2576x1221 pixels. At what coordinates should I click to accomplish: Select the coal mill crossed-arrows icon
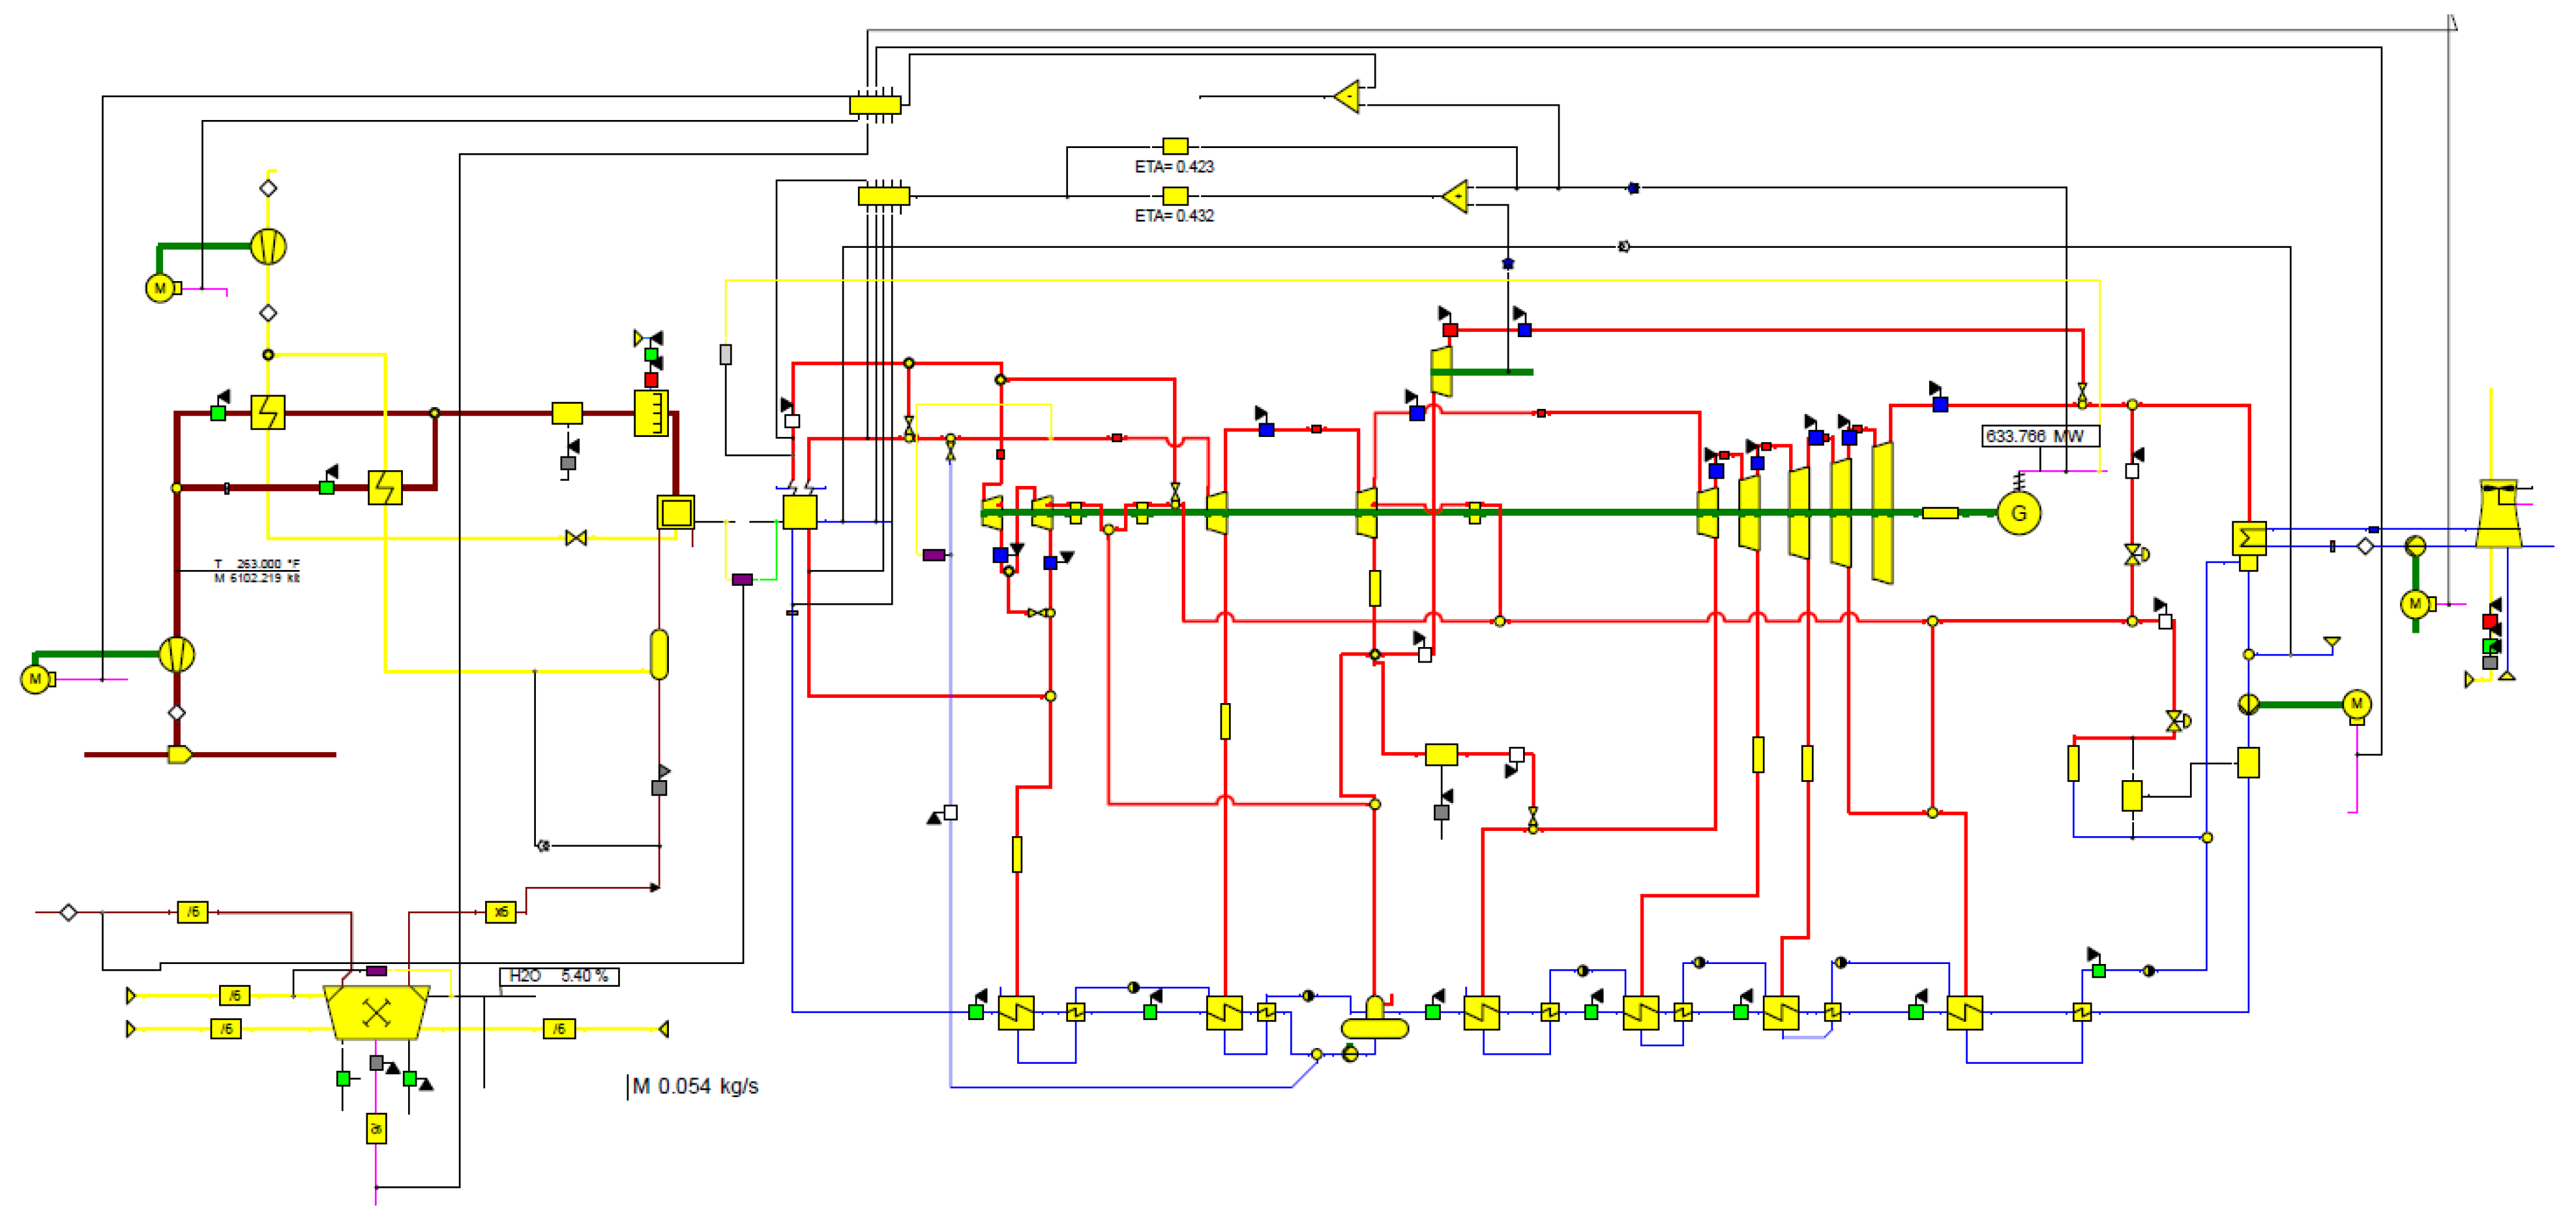376,1013
